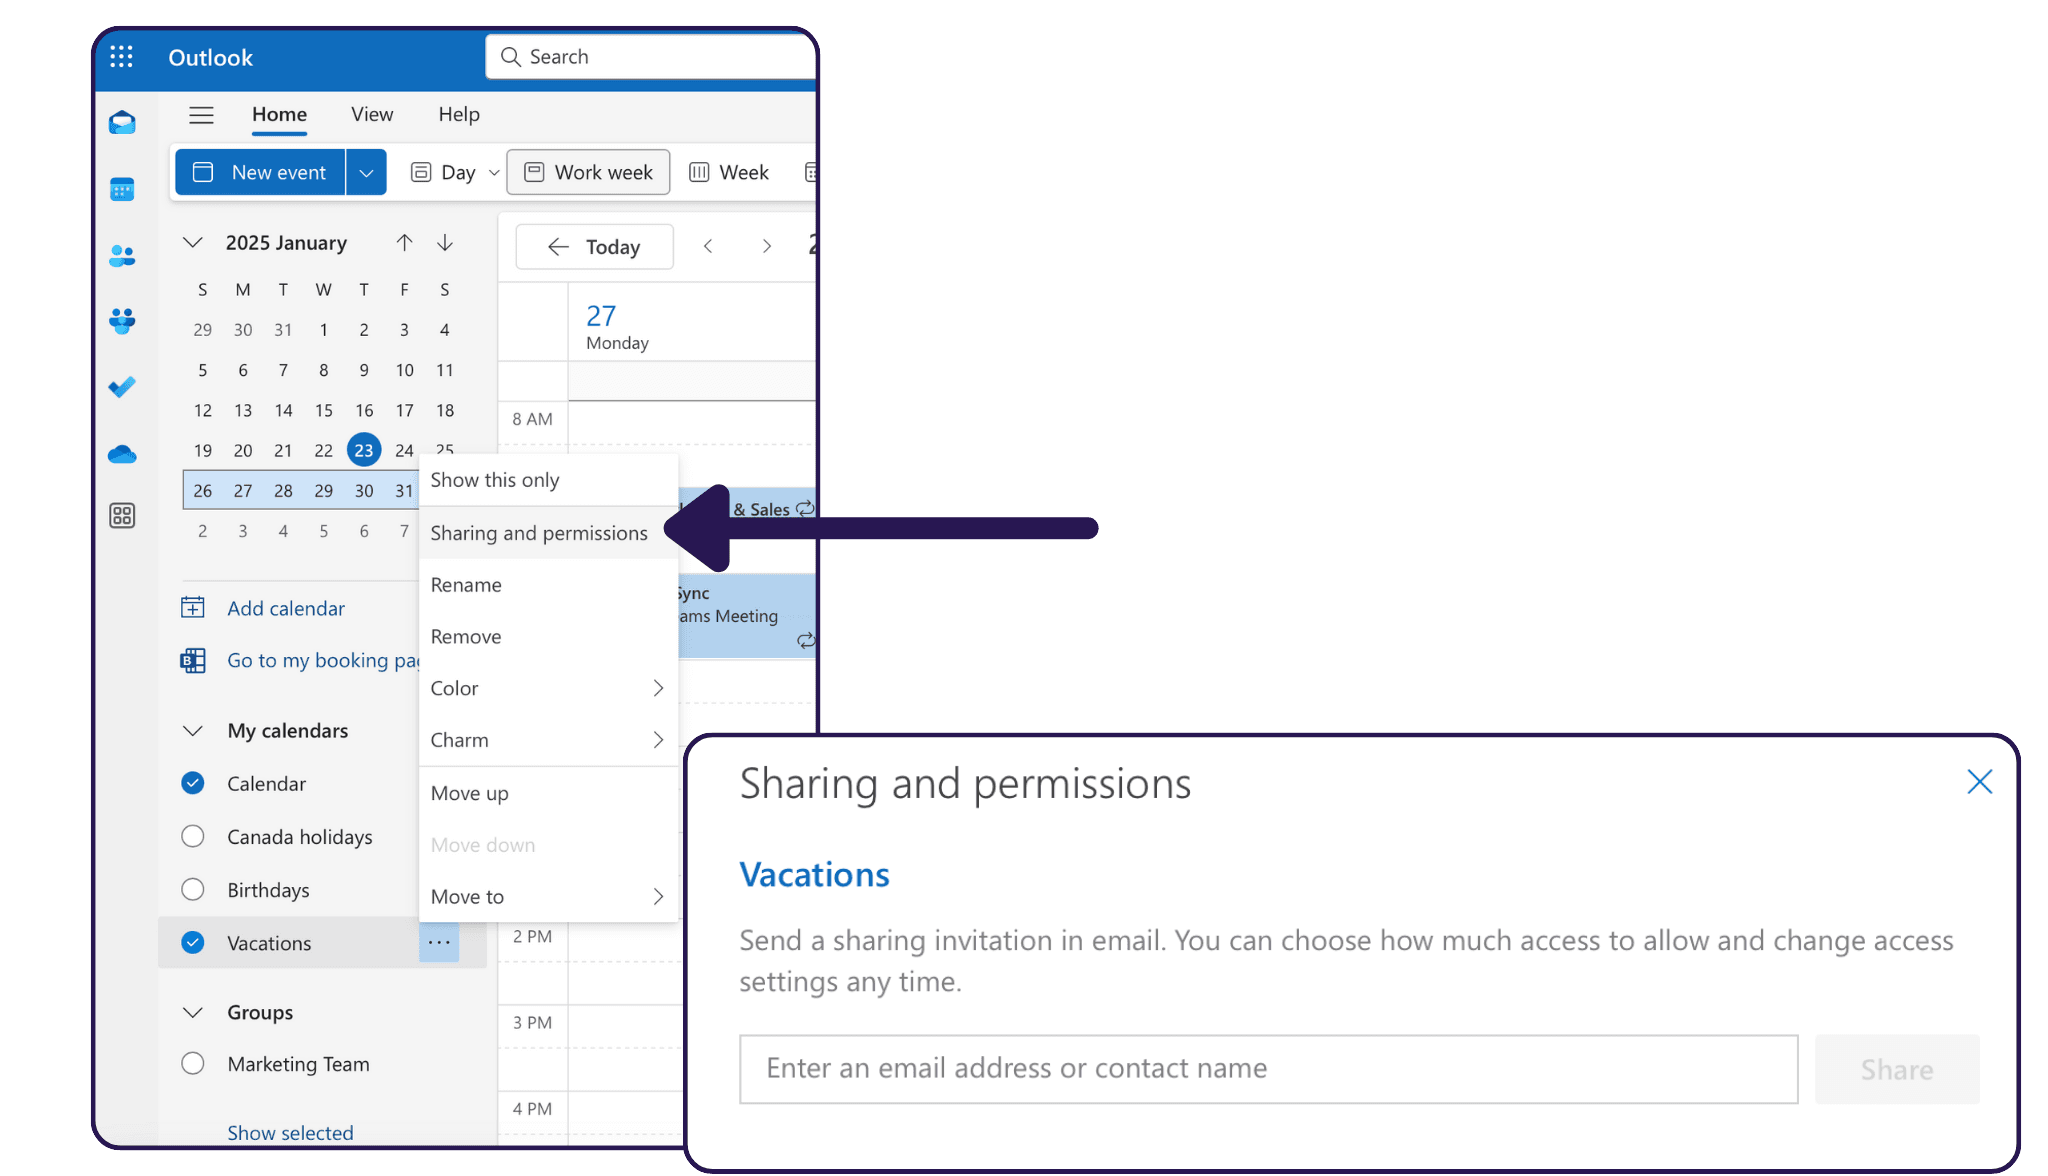Open Groups icon in the left sidebar

pyautogui.click(x=122, y=321)
